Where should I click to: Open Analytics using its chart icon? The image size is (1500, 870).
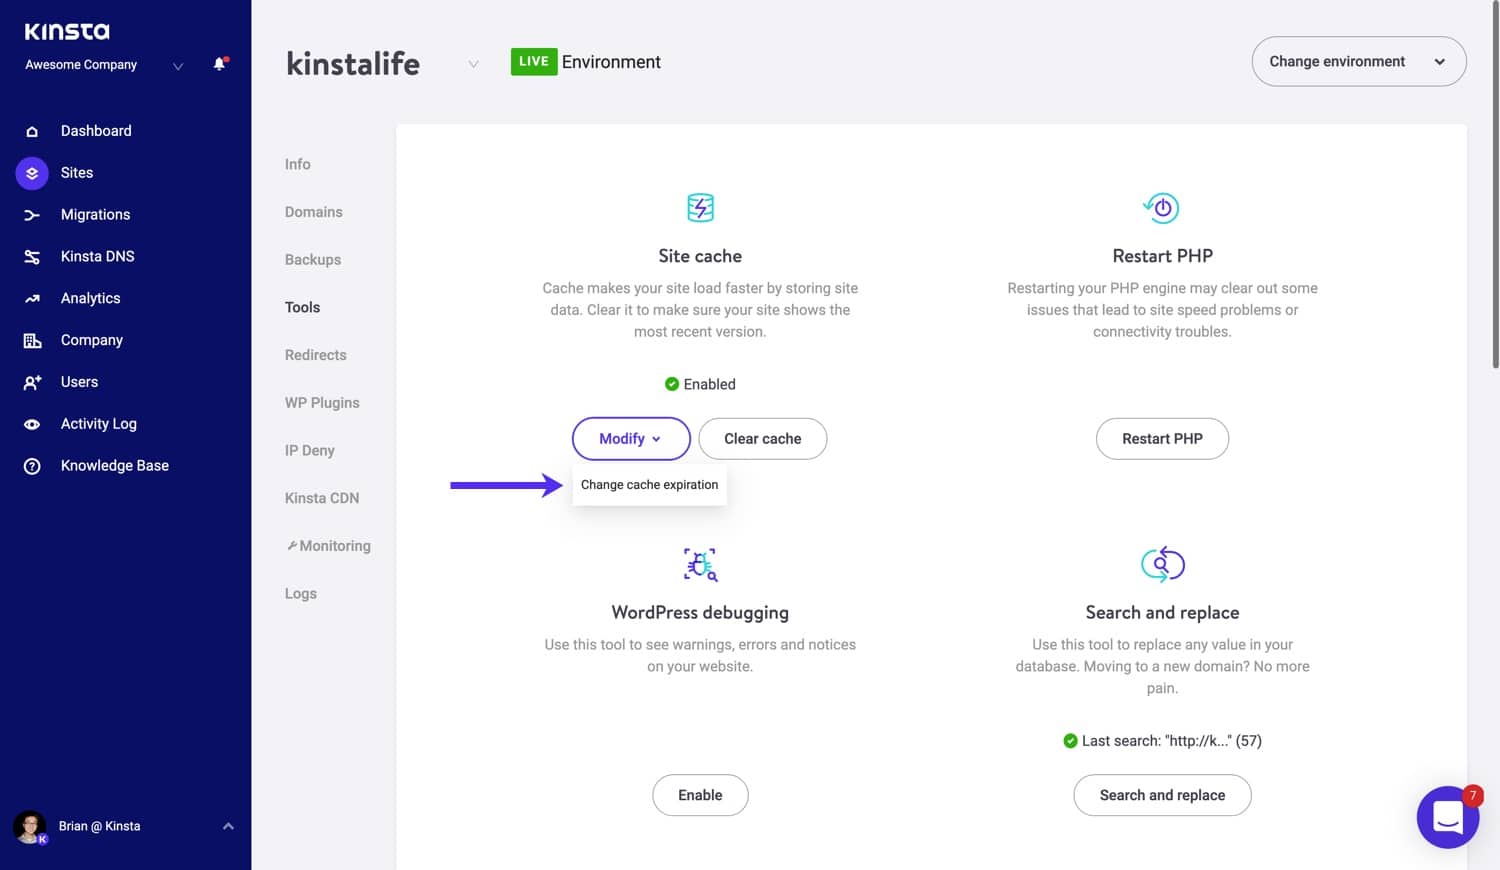click(x=31, y=298)
